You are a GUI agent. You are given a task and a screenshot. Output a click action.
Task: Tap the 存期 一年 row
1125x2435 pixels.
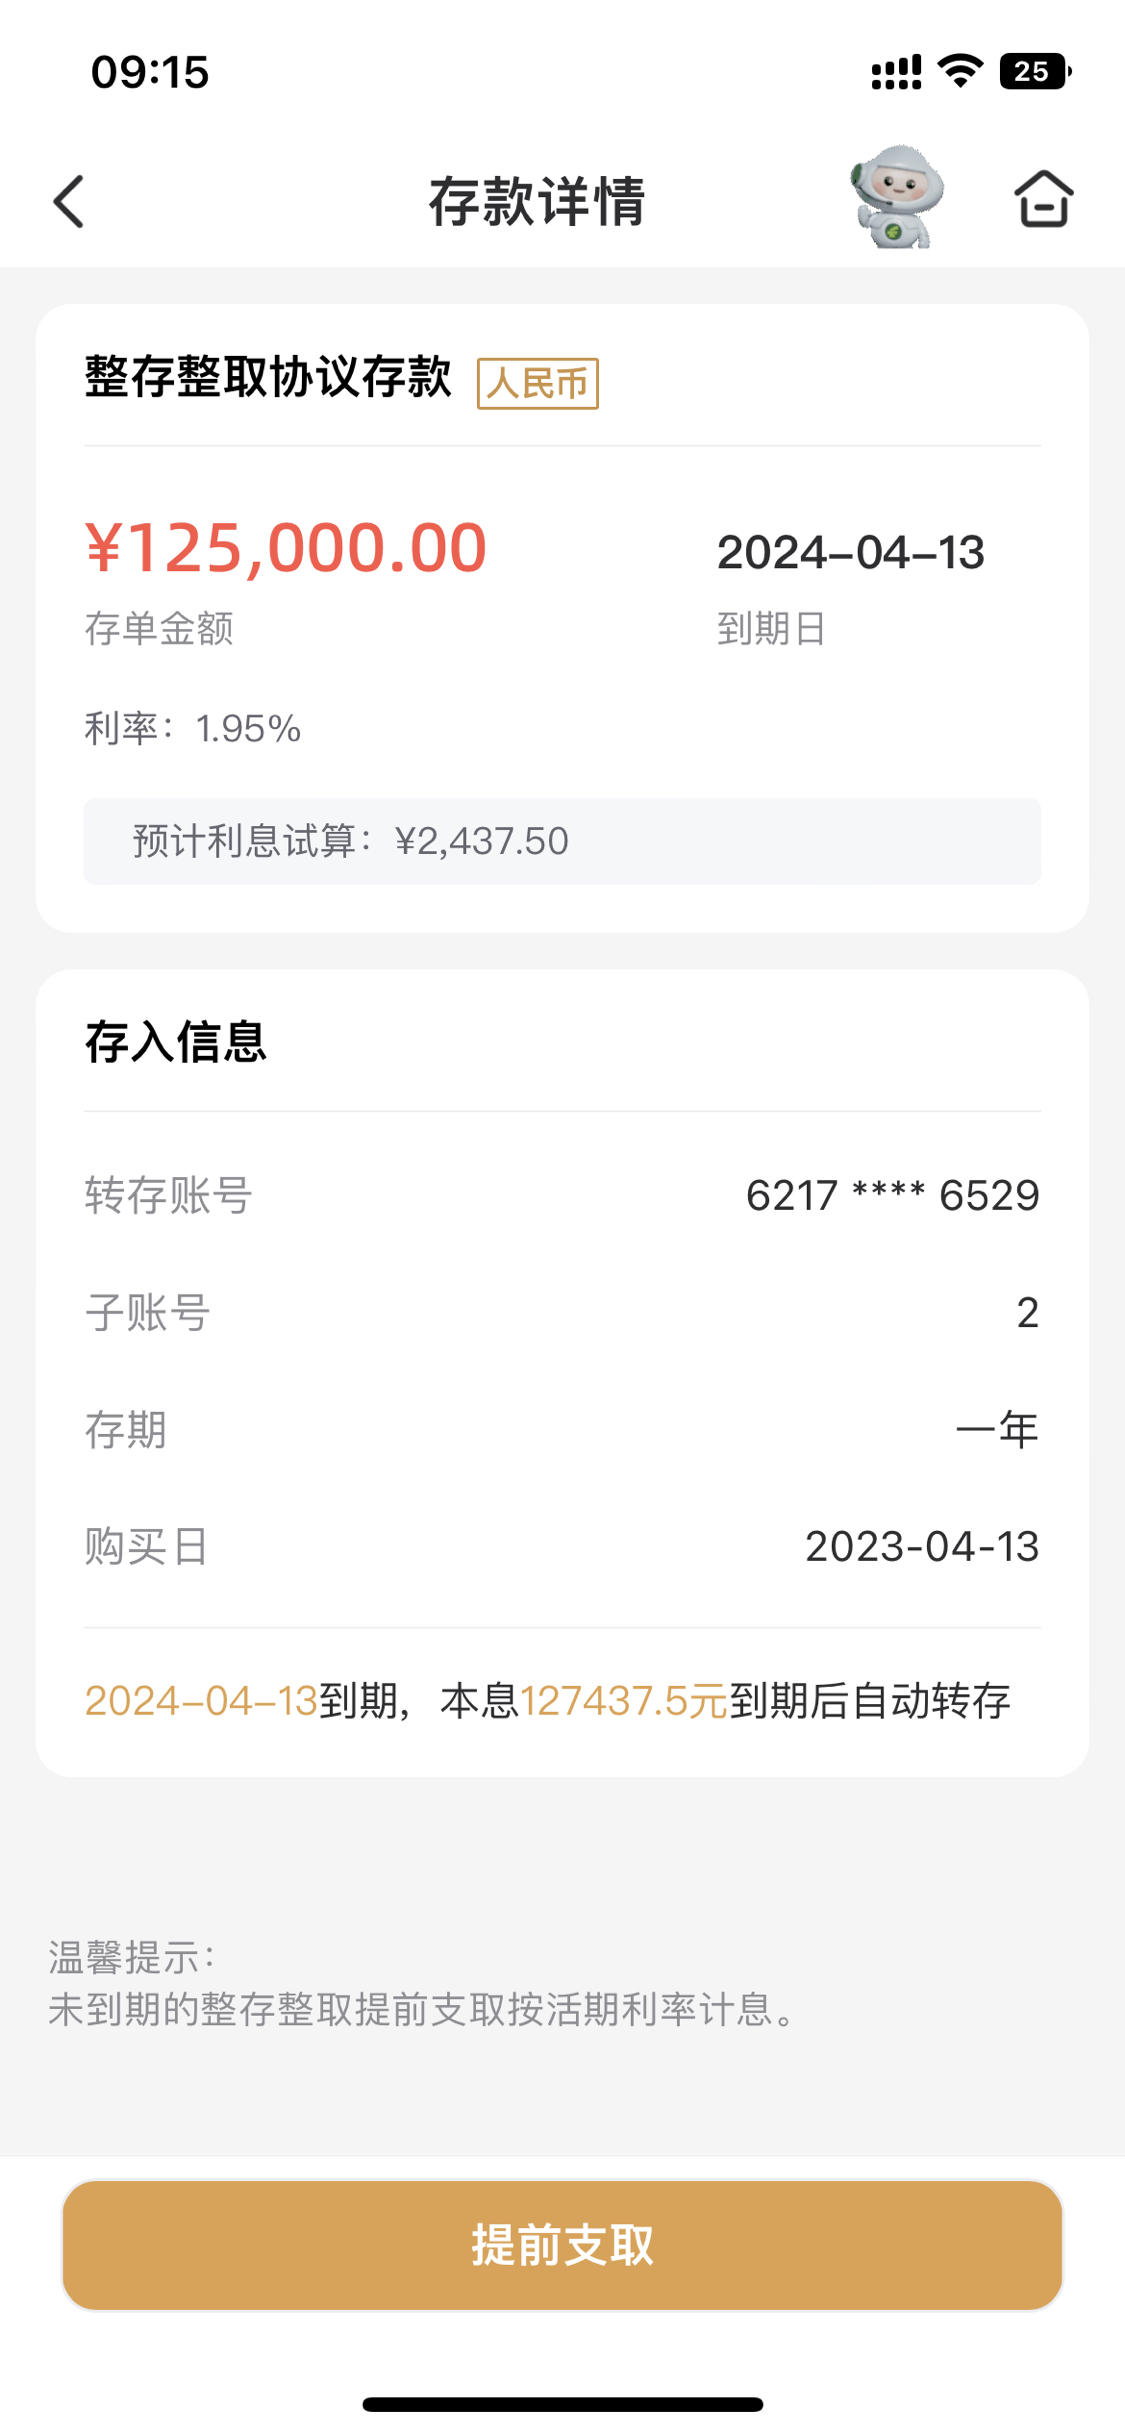(x=562, y=1429)
